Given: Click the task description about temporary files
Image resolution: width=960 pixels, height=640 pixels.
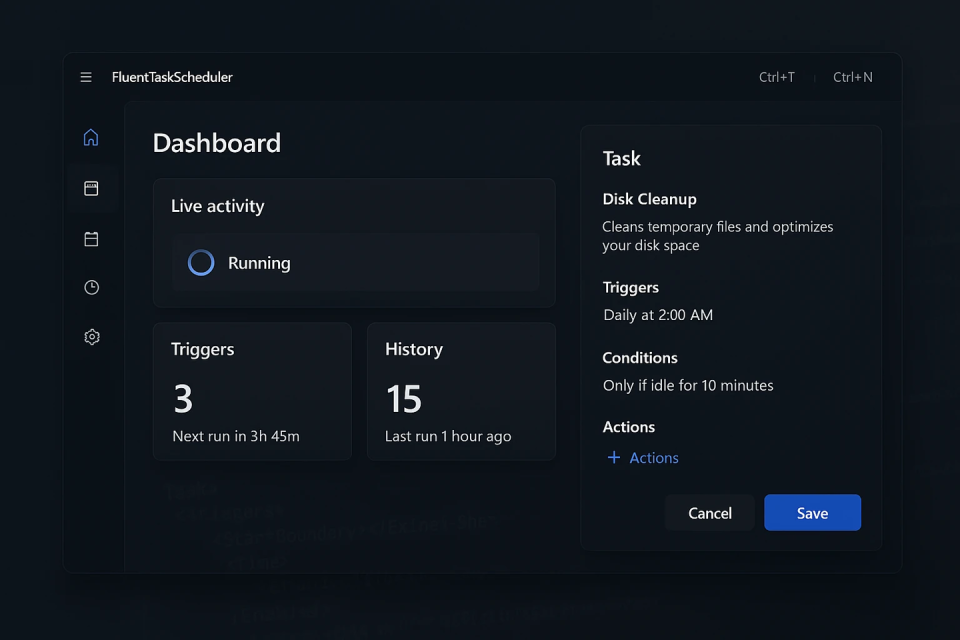Looking at the screenshot, I should pyautogui.click(x=717, y=236).
